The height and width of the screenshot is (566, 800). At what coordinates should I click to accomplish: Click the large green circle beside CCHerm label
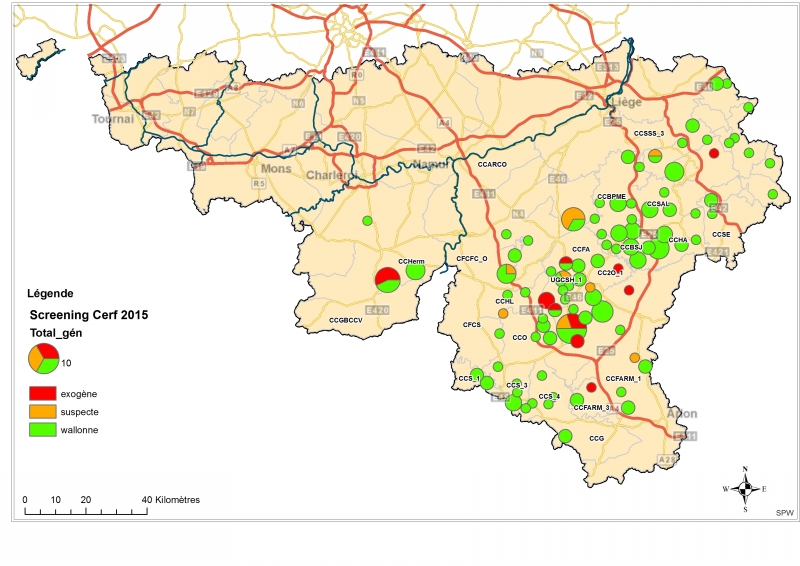[x=415, y=271]
